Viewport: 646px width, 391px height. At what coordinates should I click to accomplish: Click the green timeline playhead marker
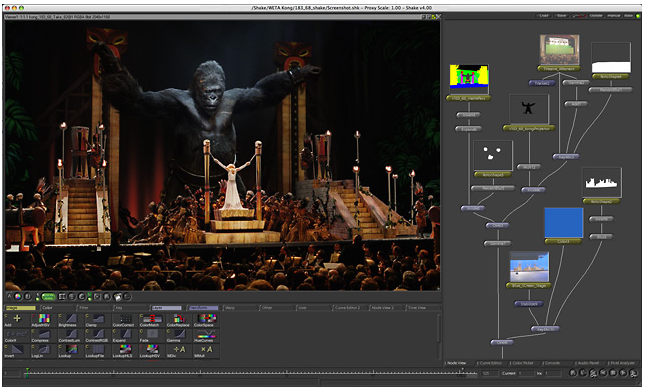tap(27, 372)
